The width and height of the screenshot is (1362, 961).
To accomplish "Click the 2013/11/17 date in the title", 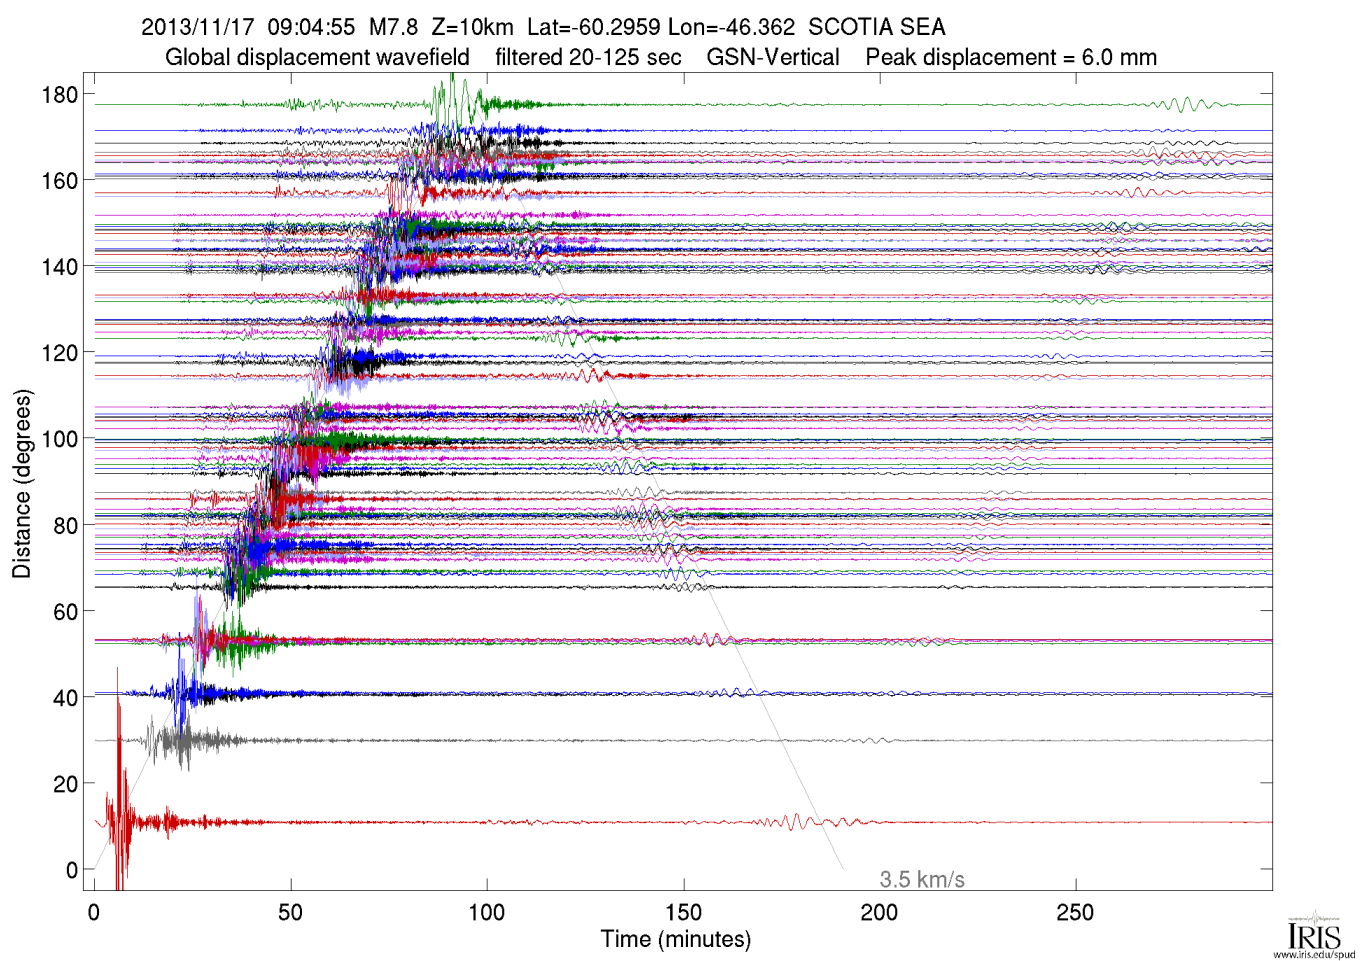I will click(x=198, y=27).
